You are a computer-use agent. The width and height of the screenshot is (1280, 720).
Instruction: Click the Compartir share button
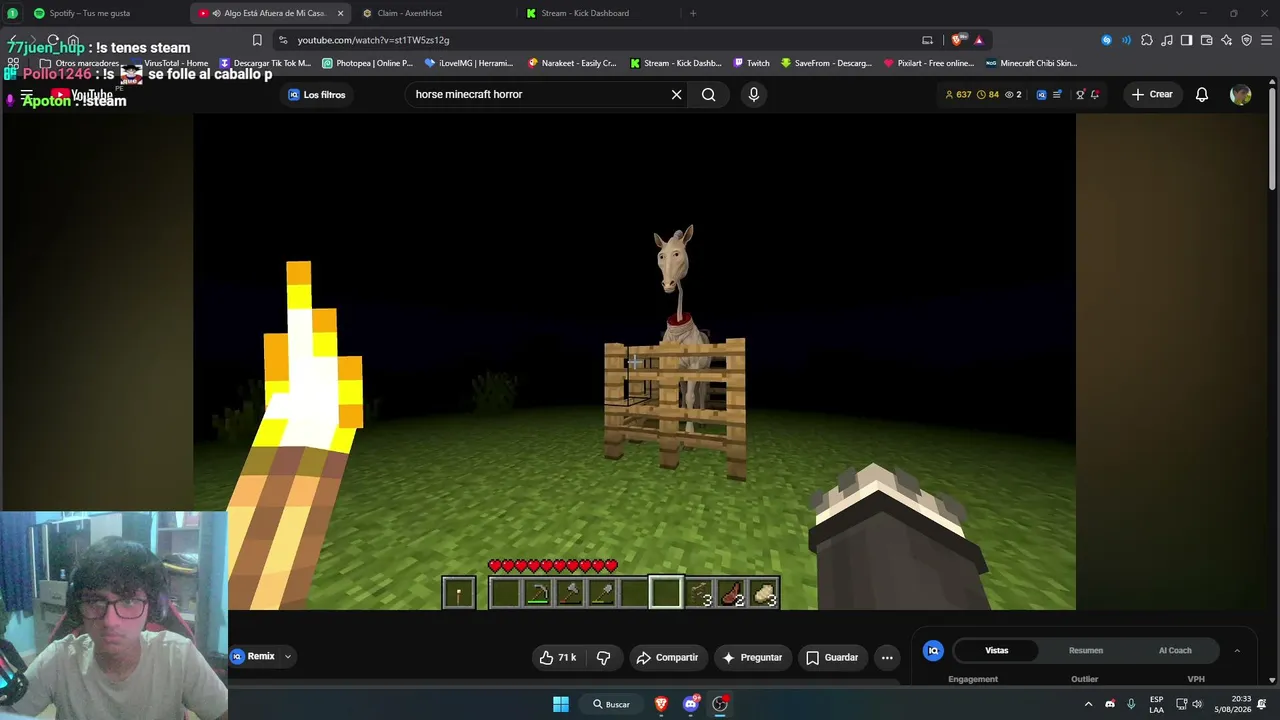[x=667, y=657]
